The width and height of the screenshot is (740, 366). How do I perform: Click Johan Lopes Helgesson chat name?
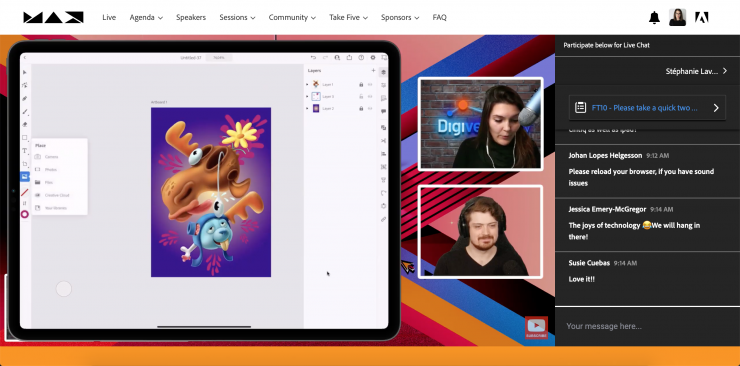605,156
